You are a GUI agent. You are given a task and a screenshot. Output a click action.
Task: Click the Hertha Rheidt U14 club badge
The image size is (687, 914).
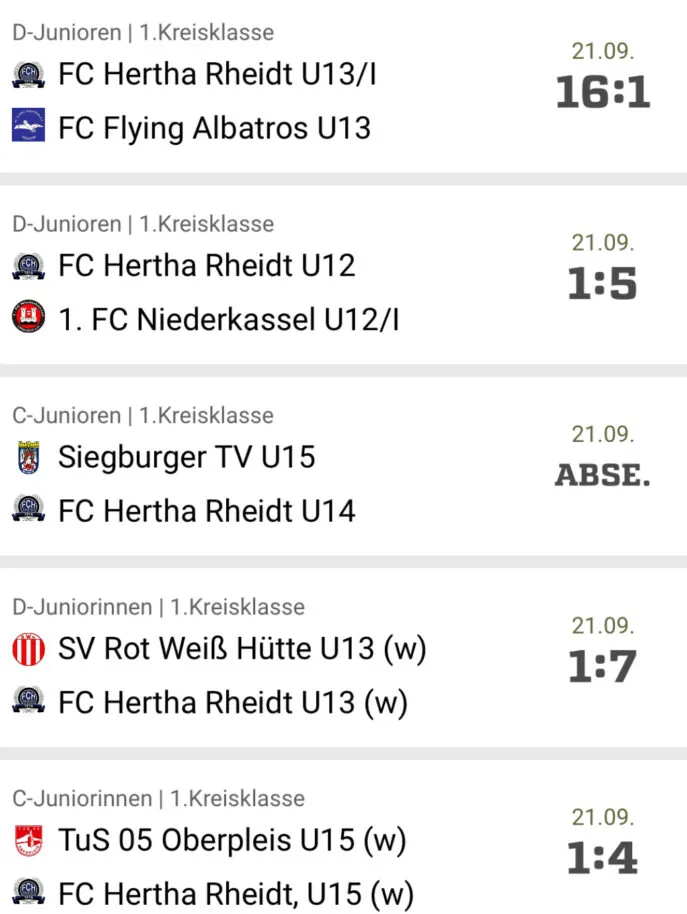(x=29, y=509)
